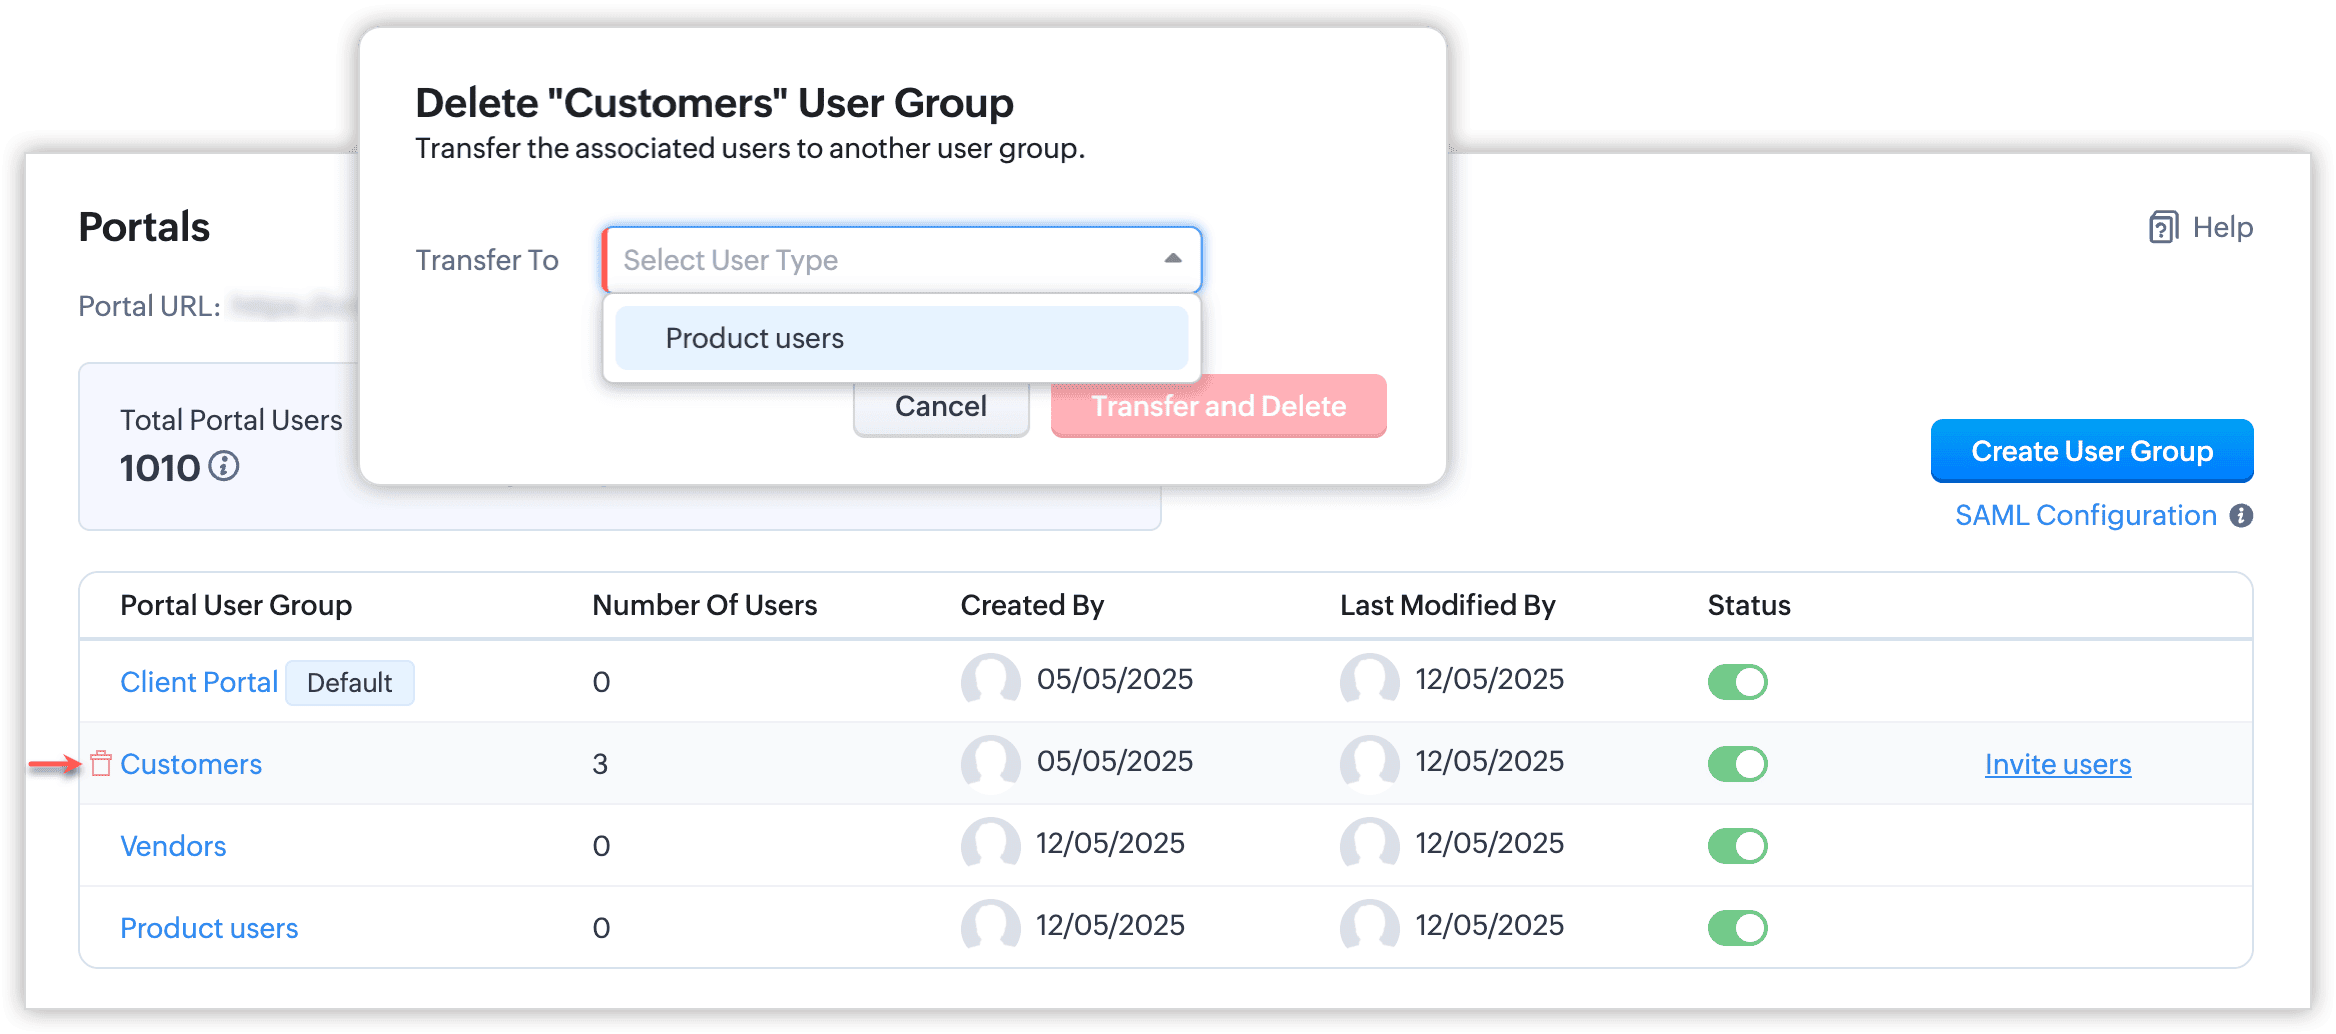
Task: Click the trash icon beside Customers
Action: 101,764
